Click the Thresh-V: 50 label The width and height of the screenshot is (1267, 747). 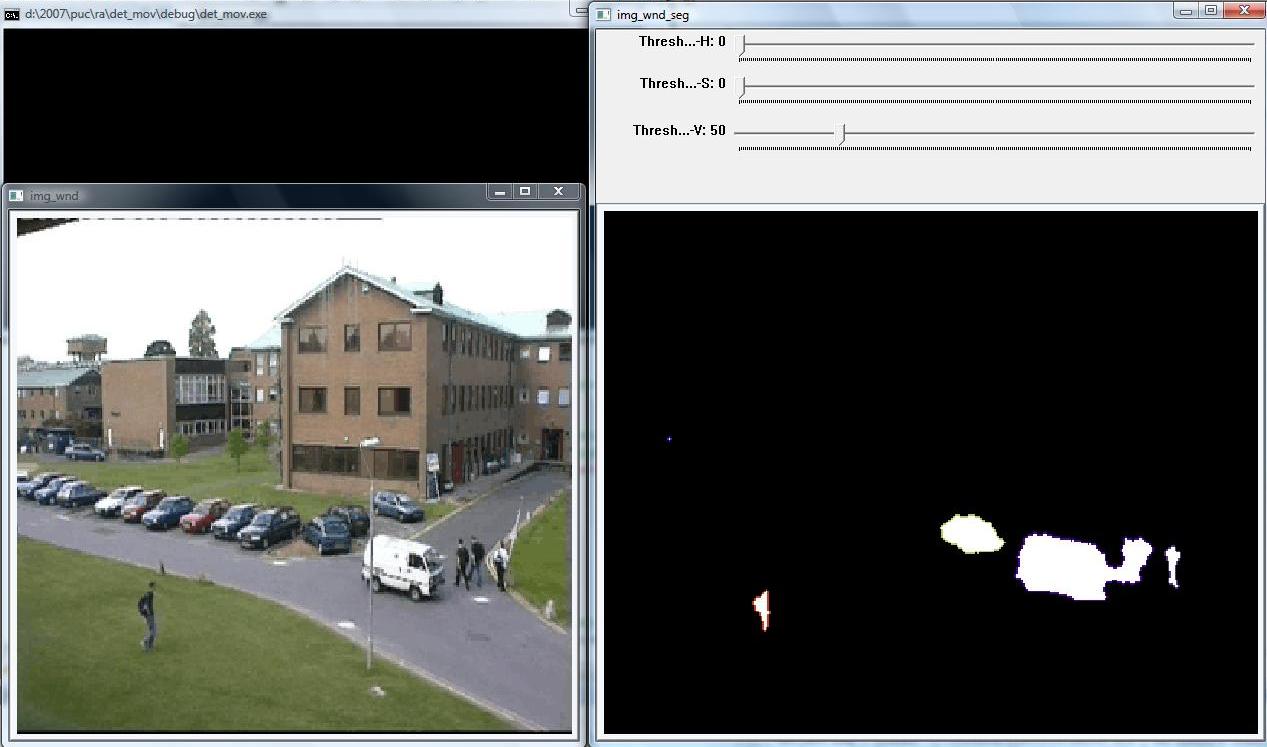coord(679,131)
